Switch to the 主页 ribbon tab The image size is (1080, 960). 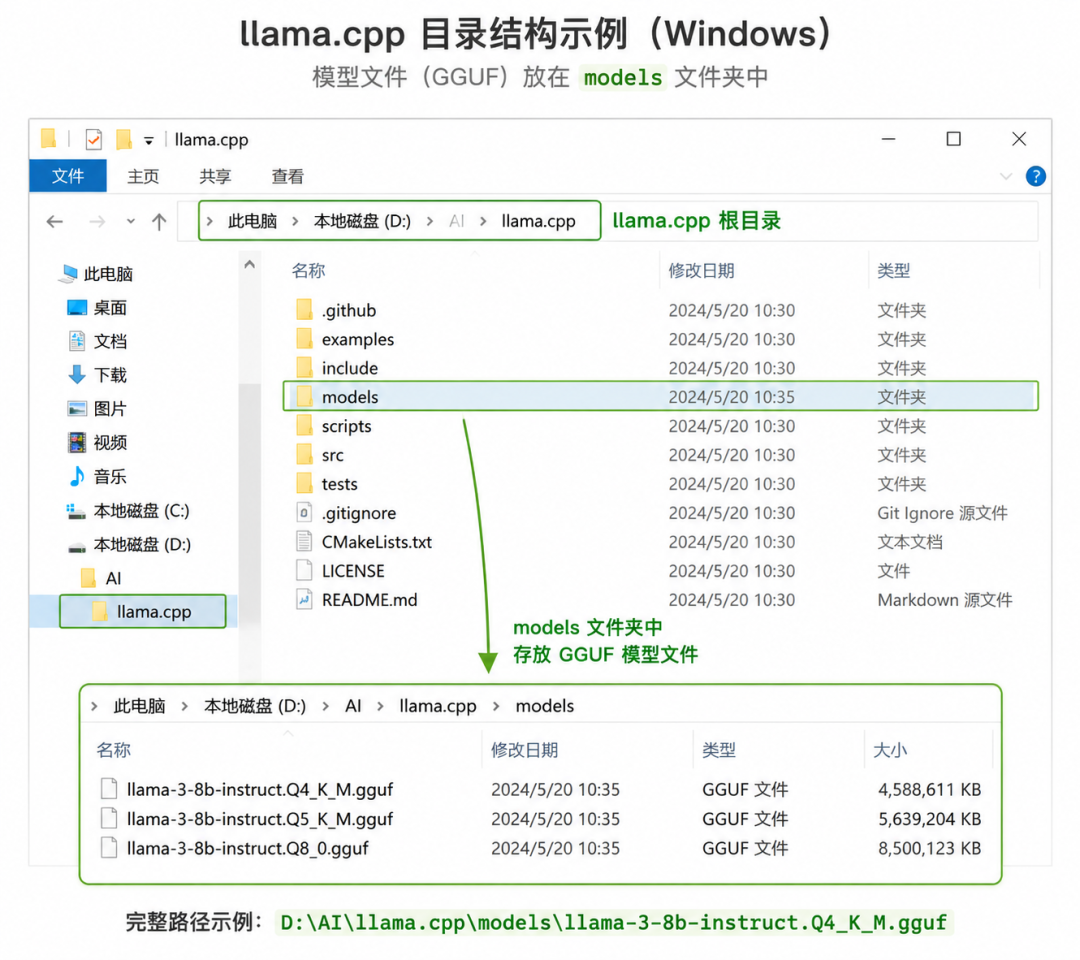coord(143,176)
